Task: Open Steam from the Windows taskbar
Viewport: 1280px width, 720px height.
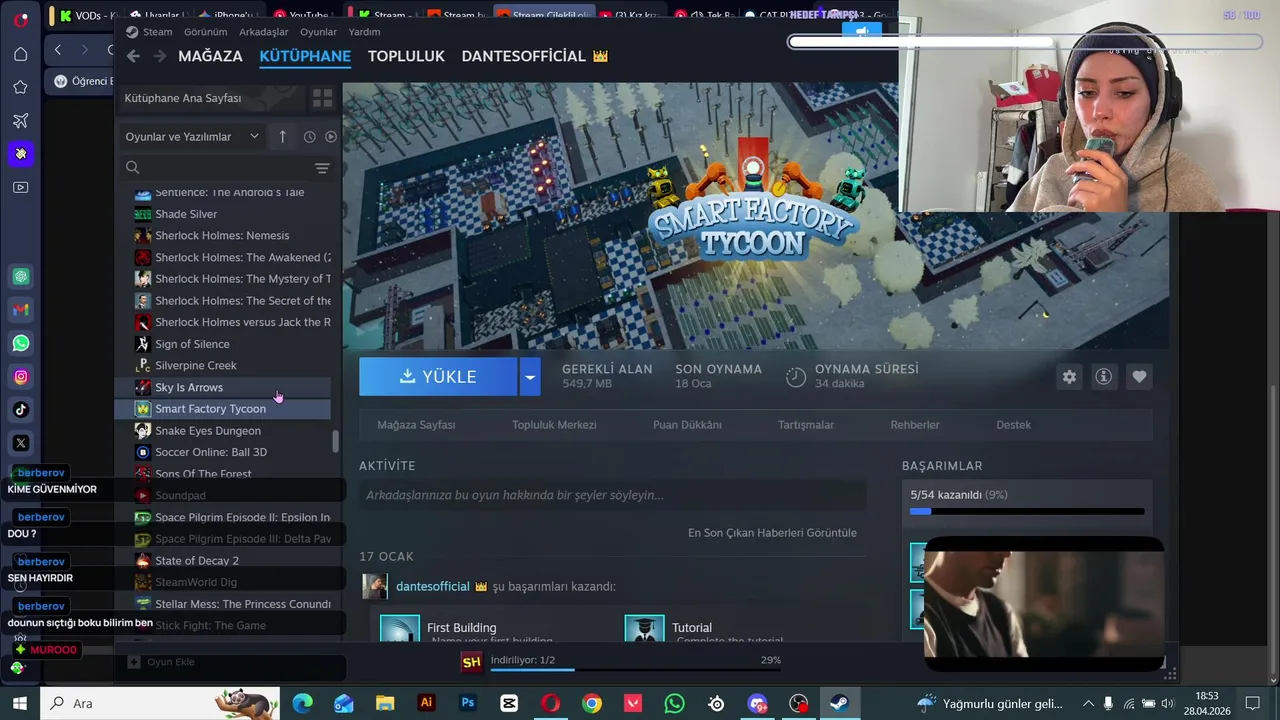Action: pyautogui.click(x=839, y=703)
